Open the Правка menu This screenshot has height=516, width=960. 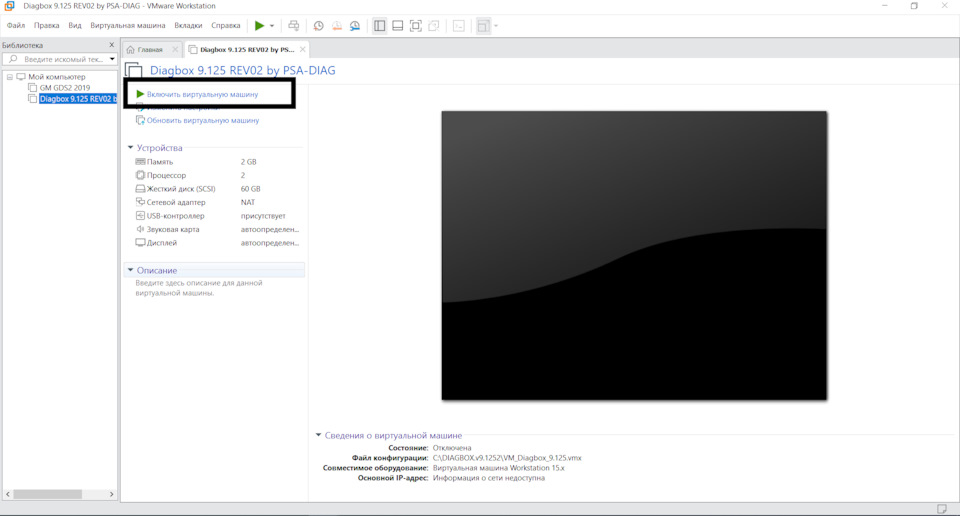point(47,26)
